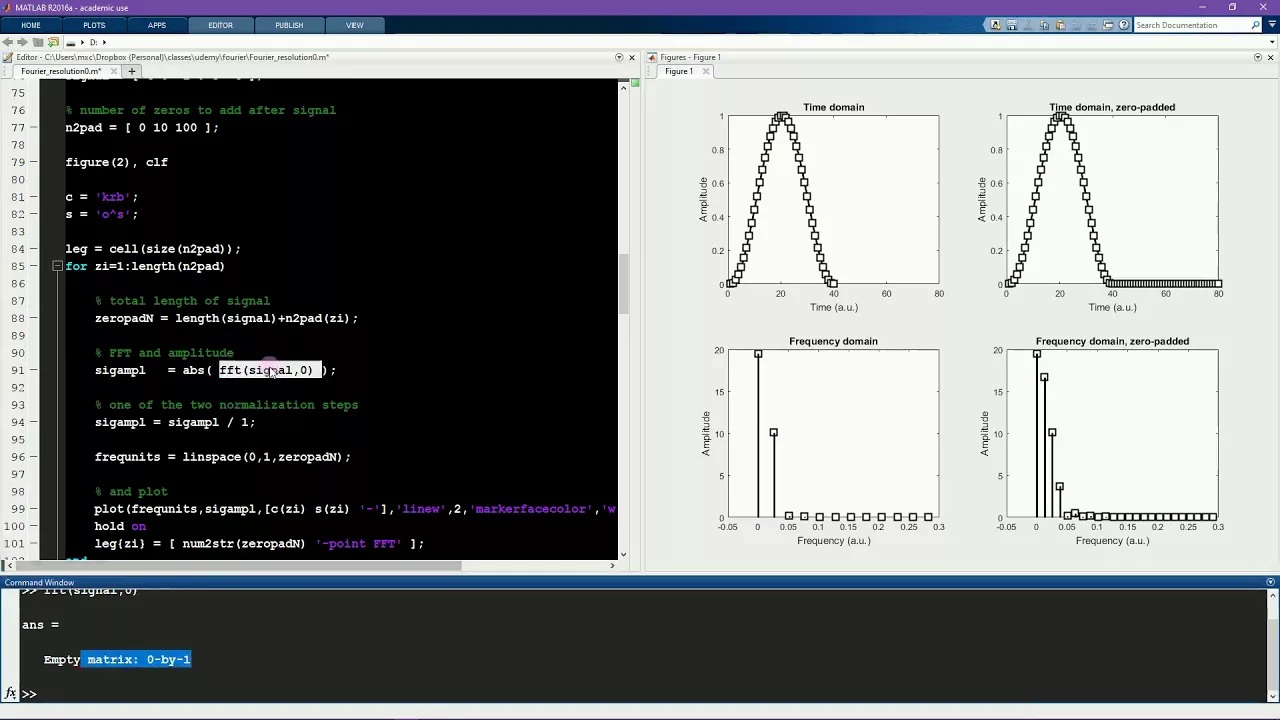
Task: Open Command Window actions dropdown
Action: pyautogui.click(x=1271, y=582)
